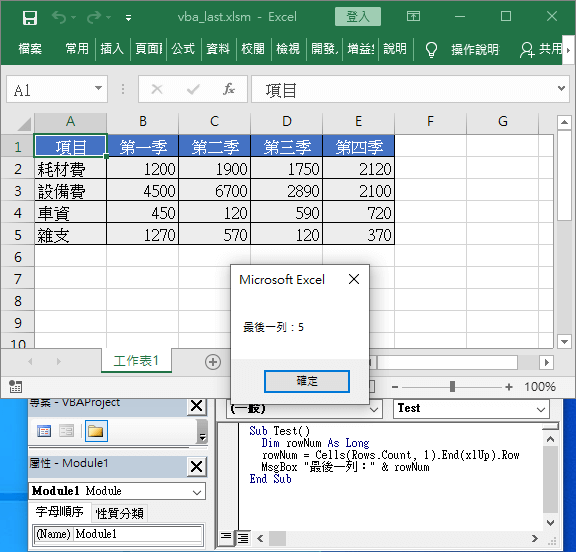Open the 插入 ribbon tab

(112, 49)
